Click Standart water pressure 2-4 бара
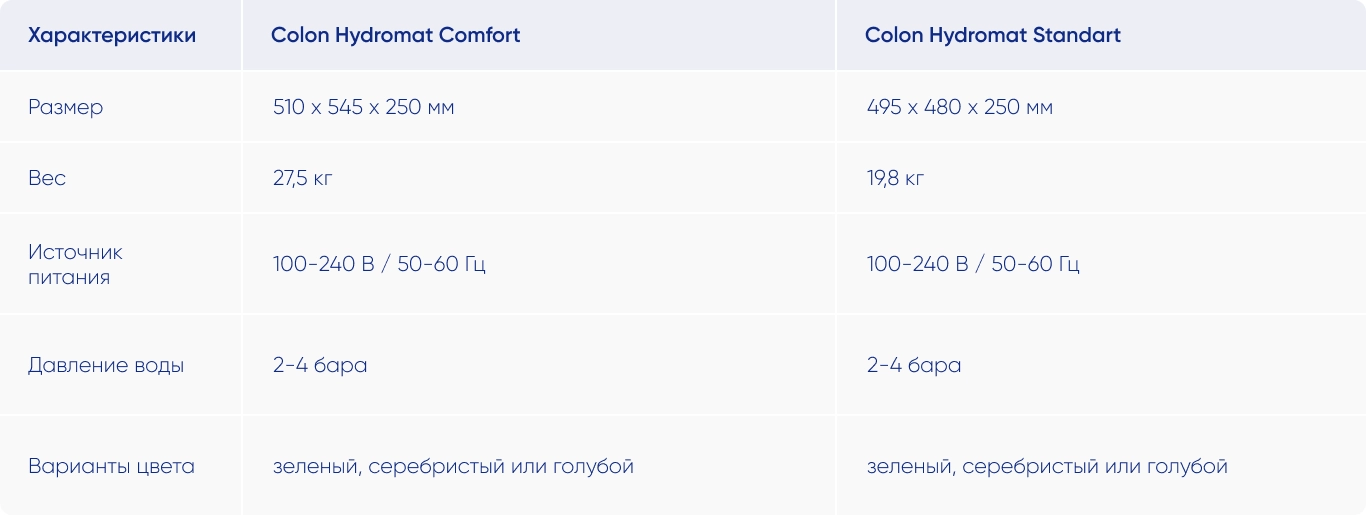Viewport: 1366px width, 515px height. tap(914, 366)
